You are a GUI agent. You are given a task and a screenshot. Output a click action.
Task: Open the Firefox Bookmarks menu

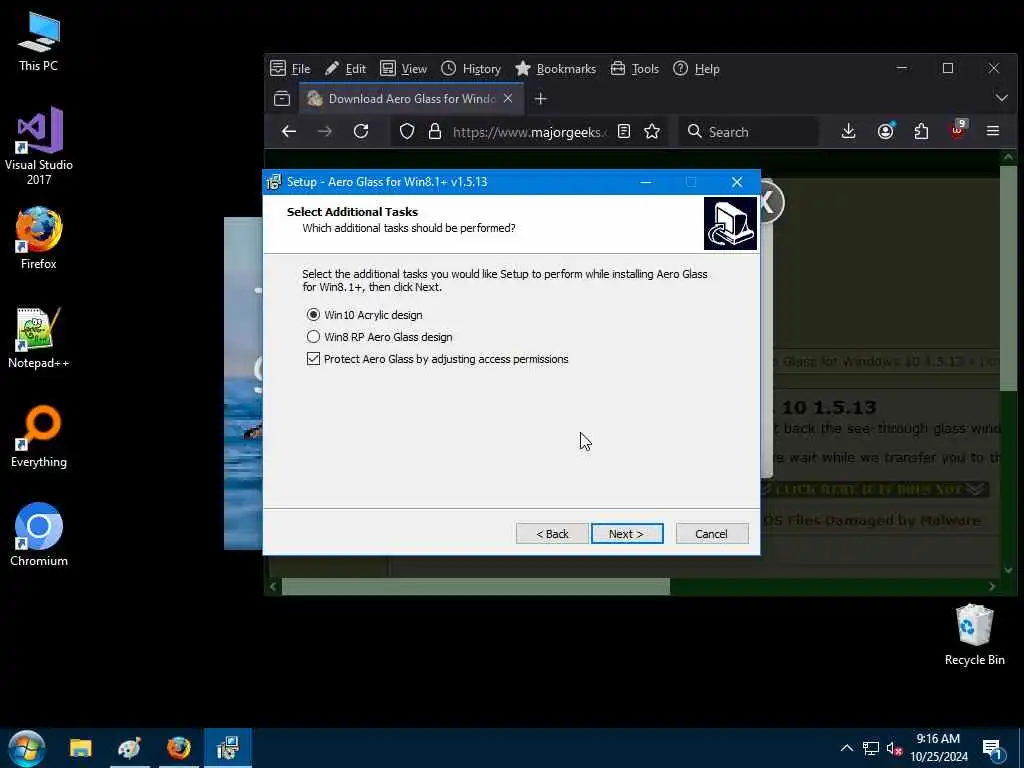(x=556, y=69)
